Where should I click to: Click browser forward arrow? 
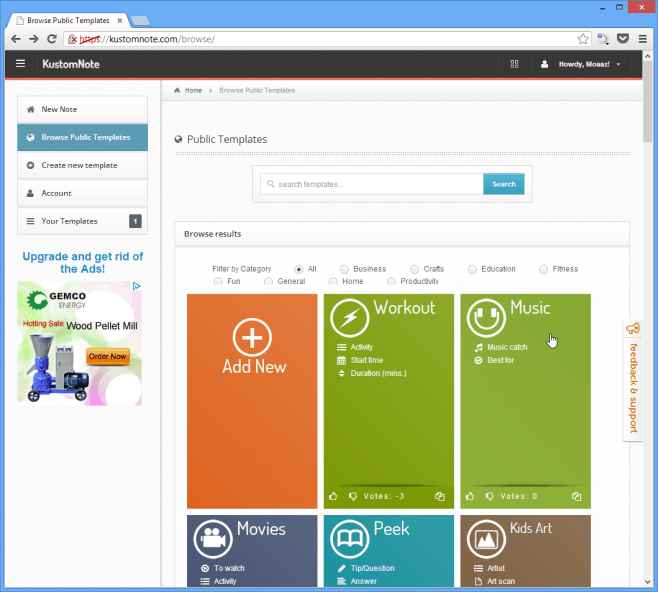coord(34,39)
